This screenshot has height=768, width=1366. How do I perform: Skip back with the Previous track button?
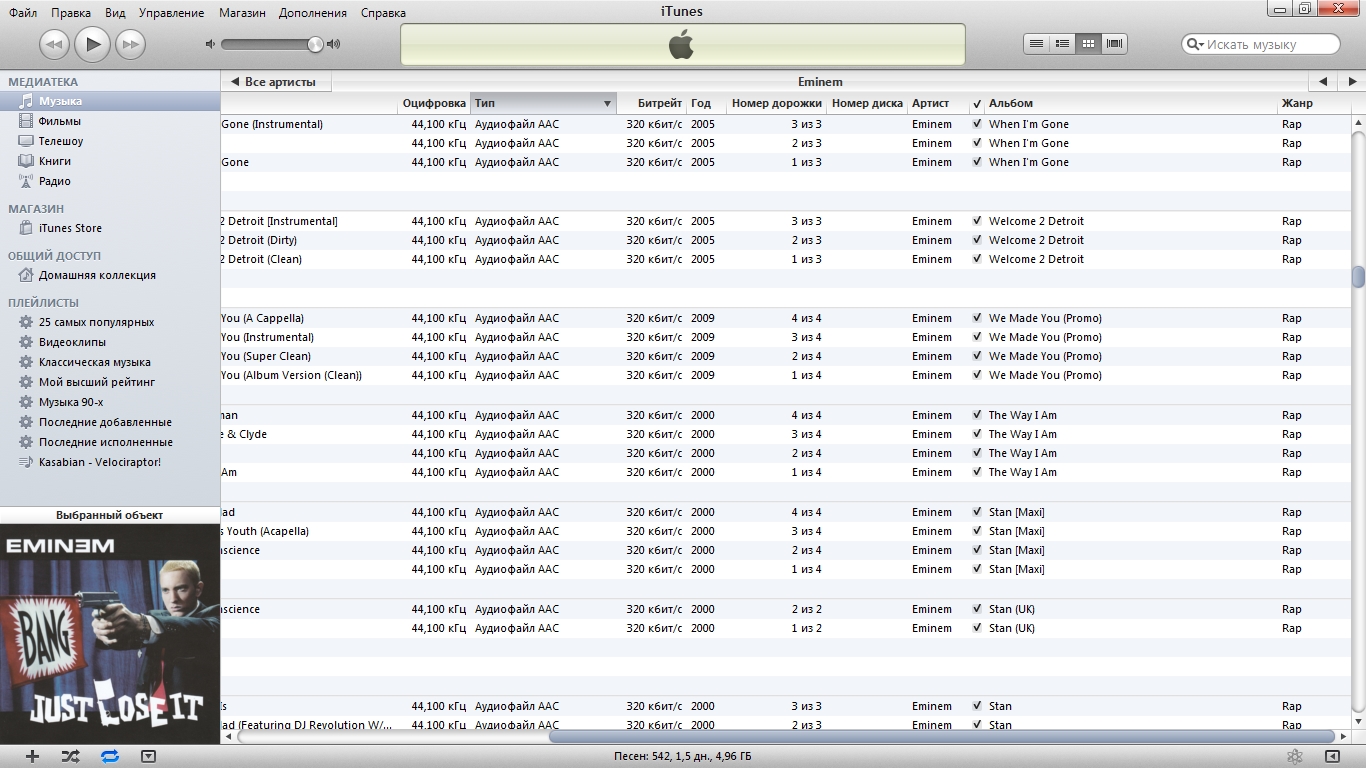(x=54, y=44)
